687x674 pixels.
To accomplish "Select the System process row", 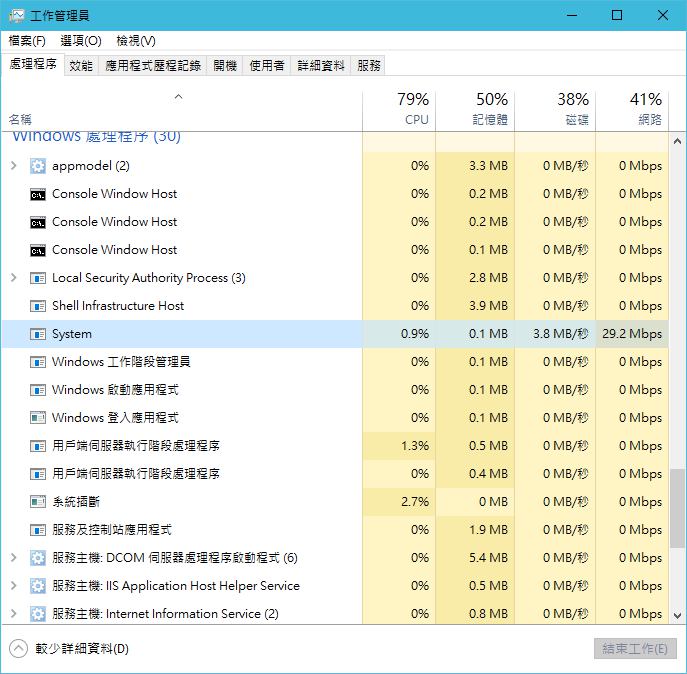I will tap(335, 334).
